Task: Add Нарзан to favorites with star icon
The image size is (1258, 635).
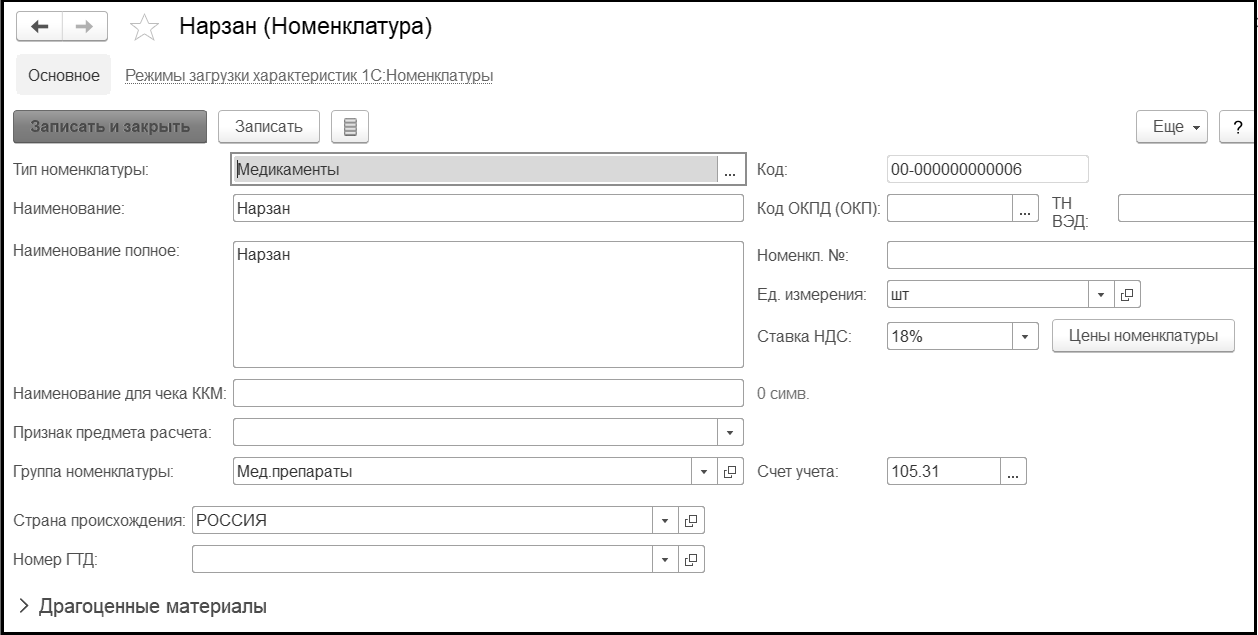Action: pyautogui.click(x=146, y=29)
